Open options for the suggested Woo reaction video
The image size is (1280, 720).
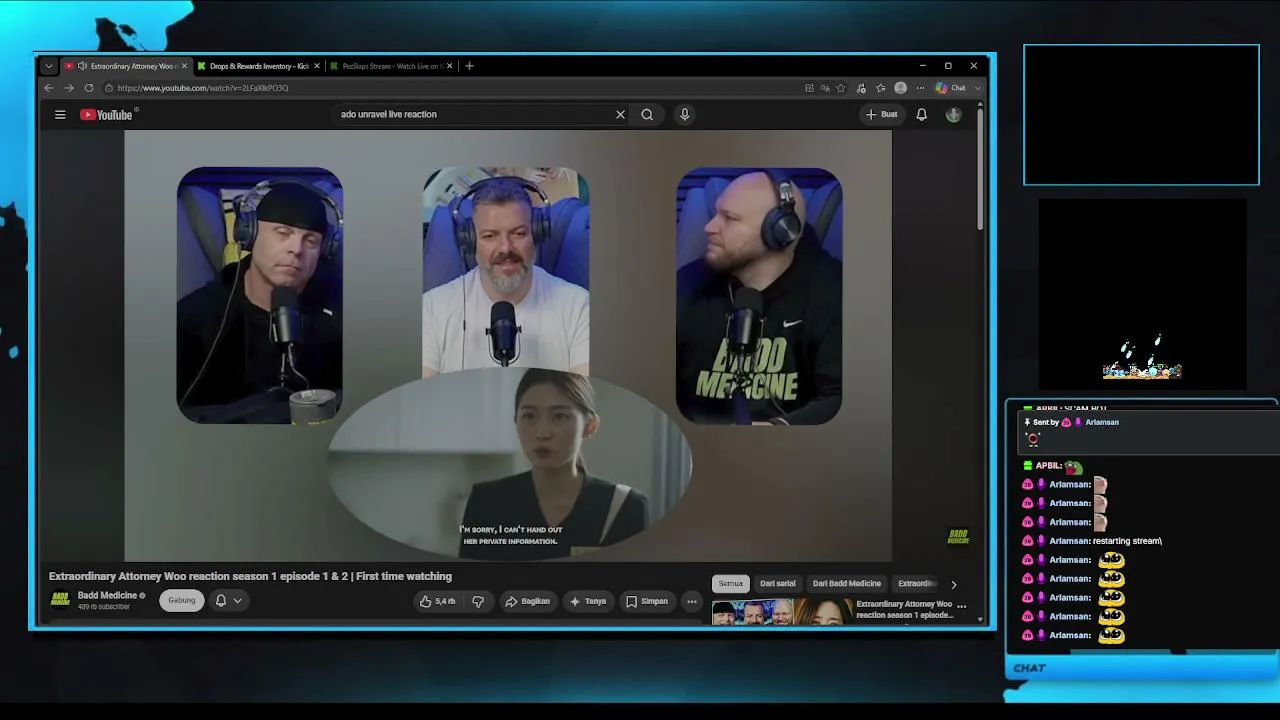pos(962,606)
